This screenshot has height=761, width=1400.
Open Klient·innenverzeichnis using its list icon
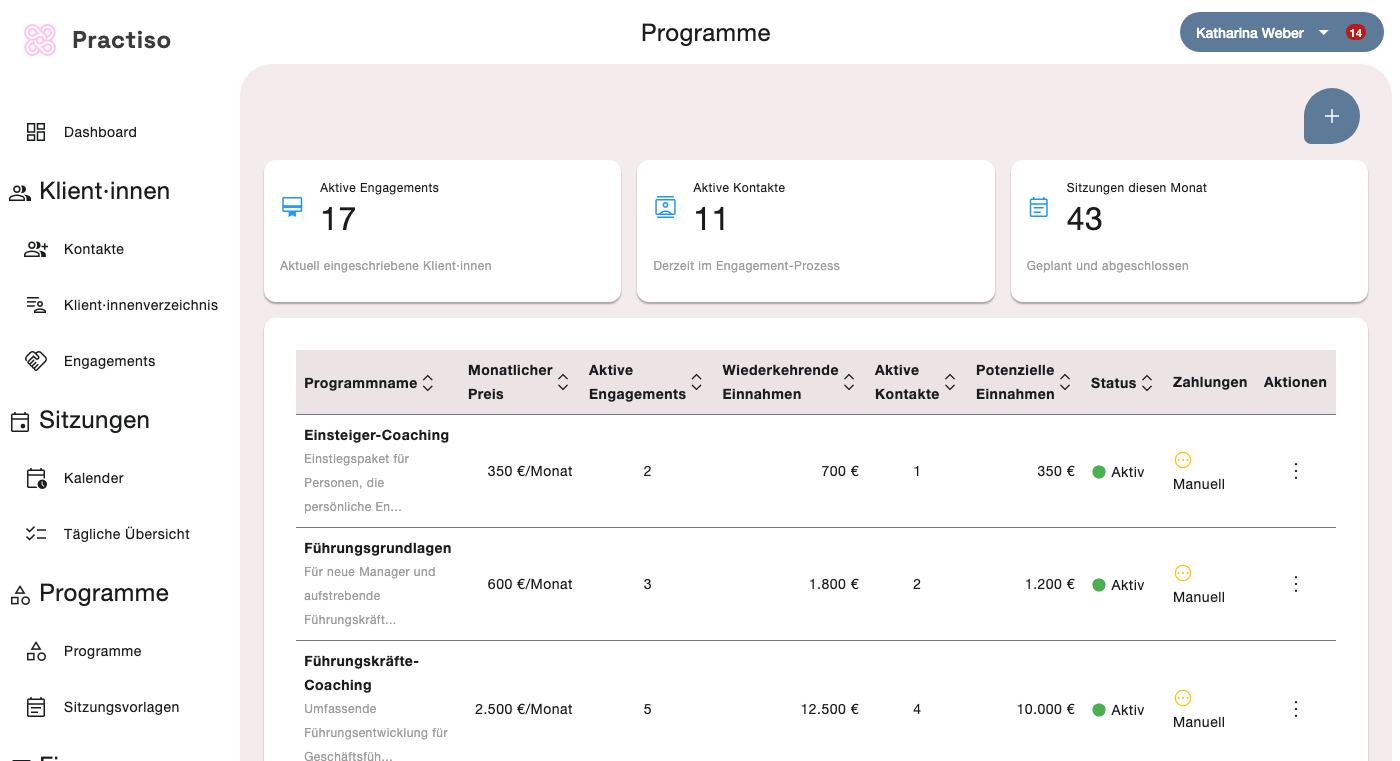[x=36, y=305]
